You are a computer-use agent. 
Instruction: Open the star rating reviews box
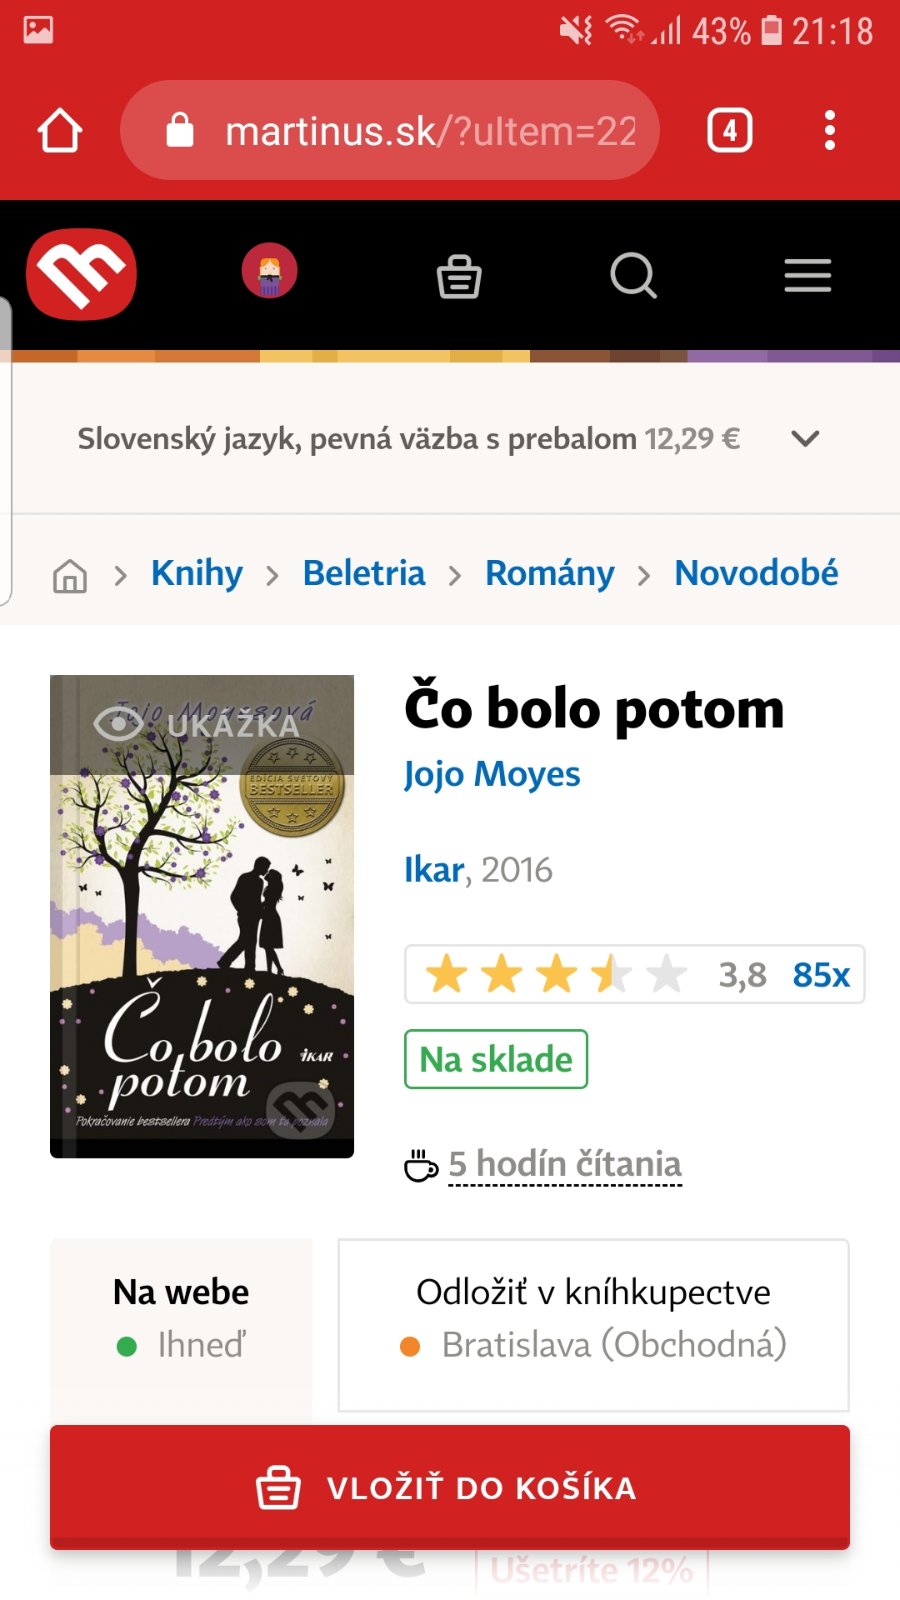click(635, 974)
